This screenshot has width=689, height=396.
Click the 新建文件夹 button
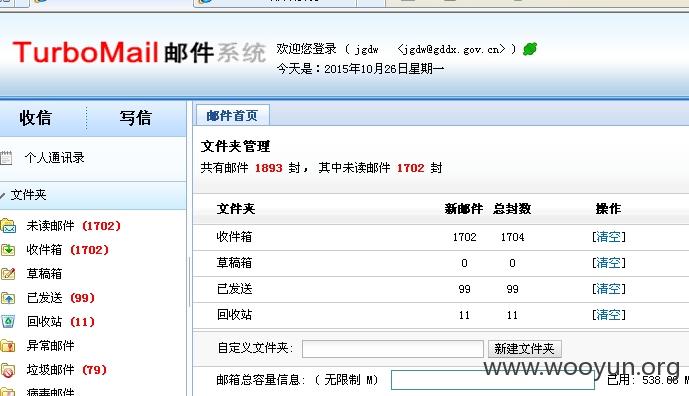pyautogui.click(x=524, y=349)
